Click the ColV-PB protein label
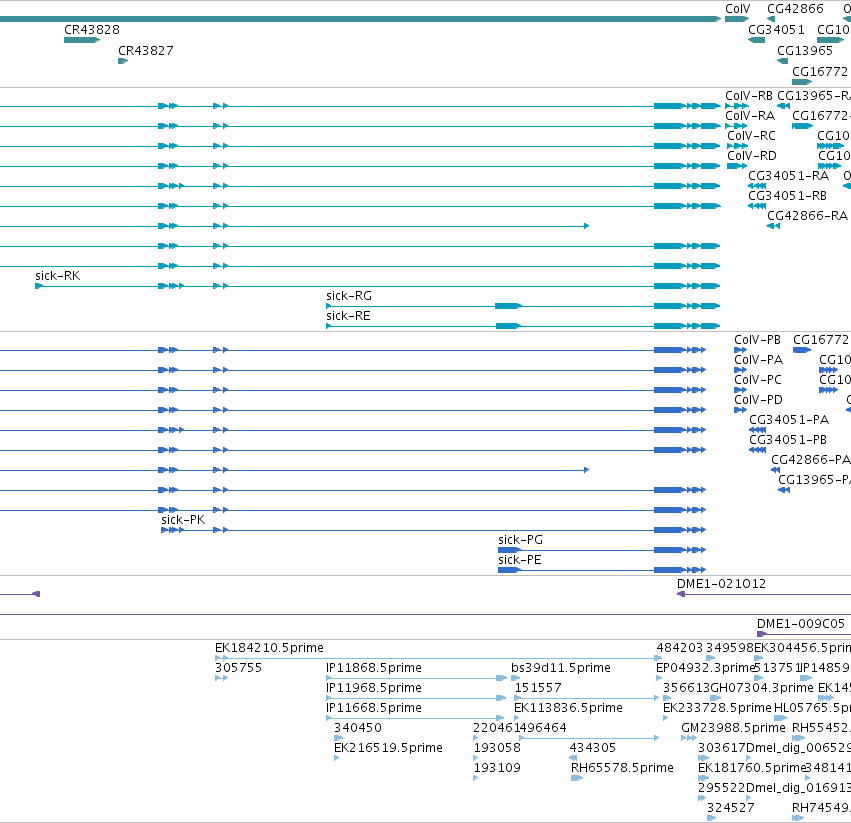Viewport: 851px width, 823px height. [x=758, y=340]
